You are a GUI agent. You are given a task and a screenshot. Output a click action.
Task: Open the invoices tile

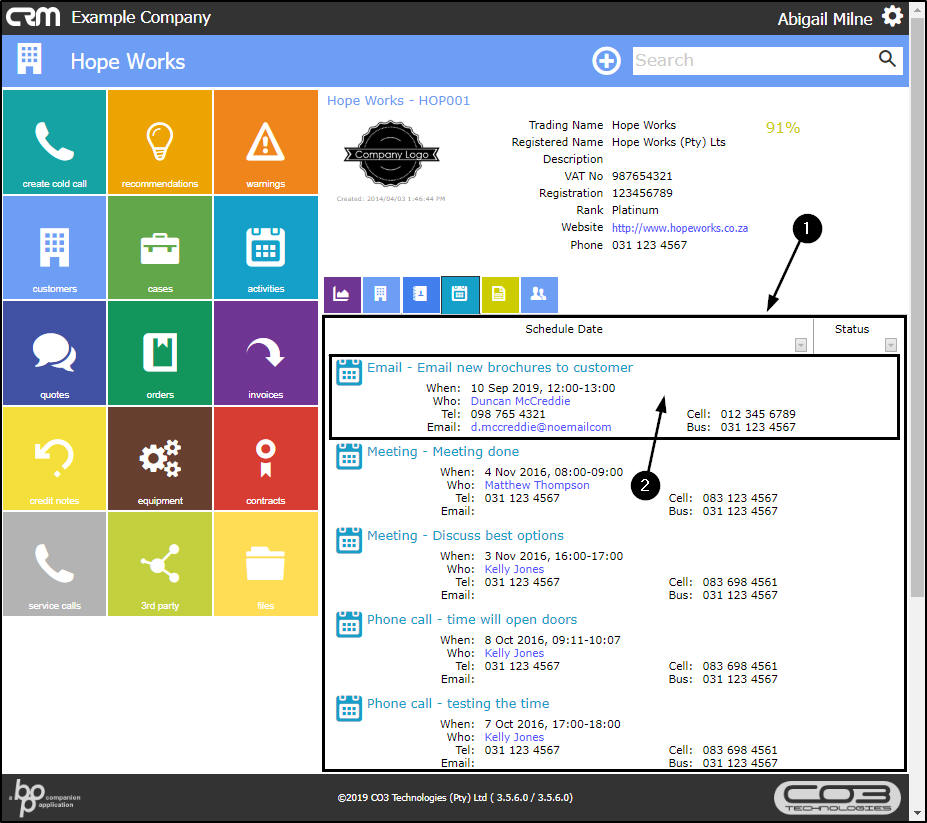pos(265,353)
